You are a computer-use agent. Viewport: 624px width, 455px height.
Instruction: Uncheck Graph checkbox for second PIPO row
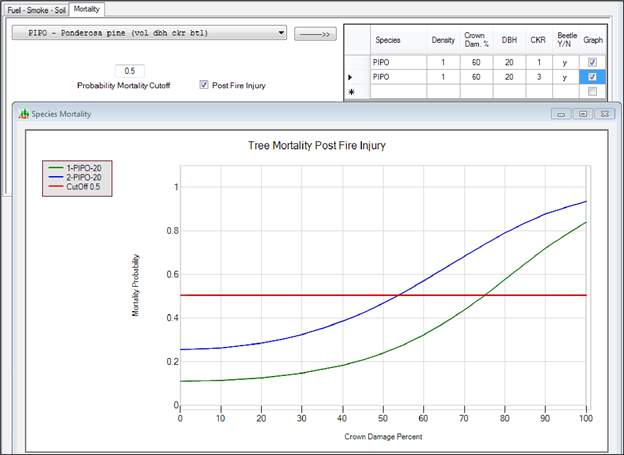594,76
